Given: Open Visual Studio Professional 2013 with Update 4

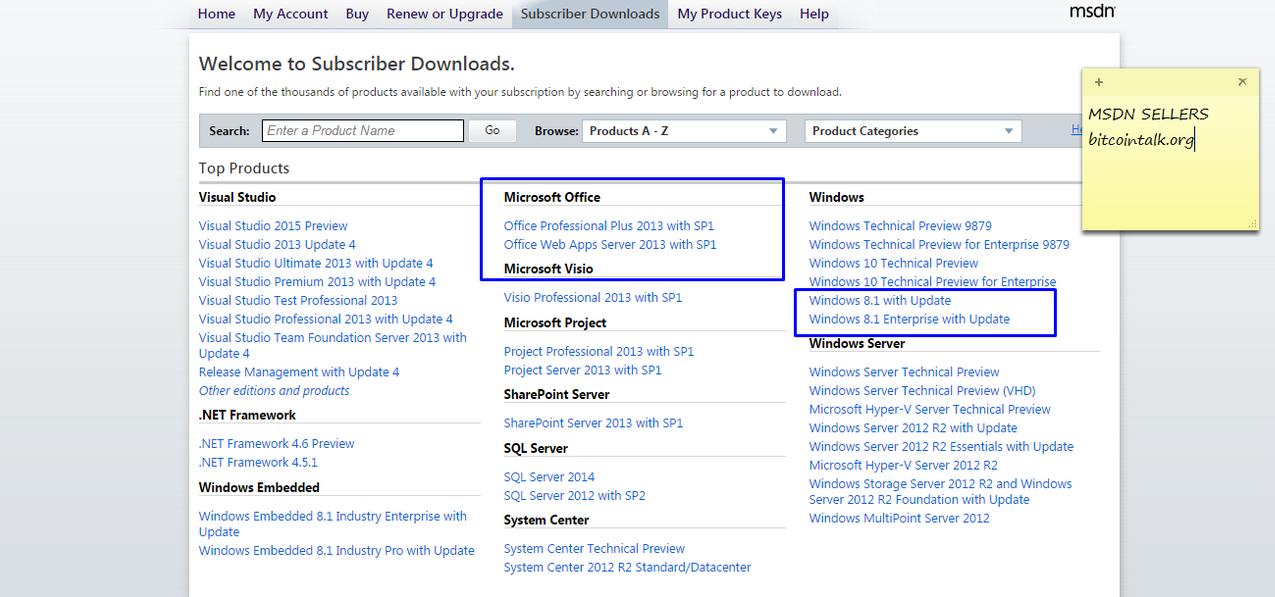Looking at the screenshot, I should point(326,319).
